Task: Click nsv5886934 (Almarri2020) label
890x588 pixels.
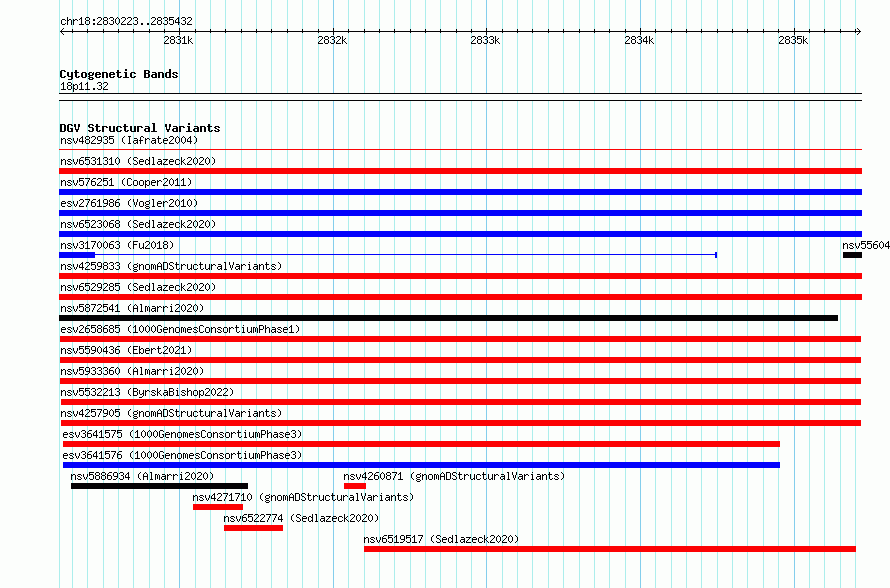Action: point(142,476)
